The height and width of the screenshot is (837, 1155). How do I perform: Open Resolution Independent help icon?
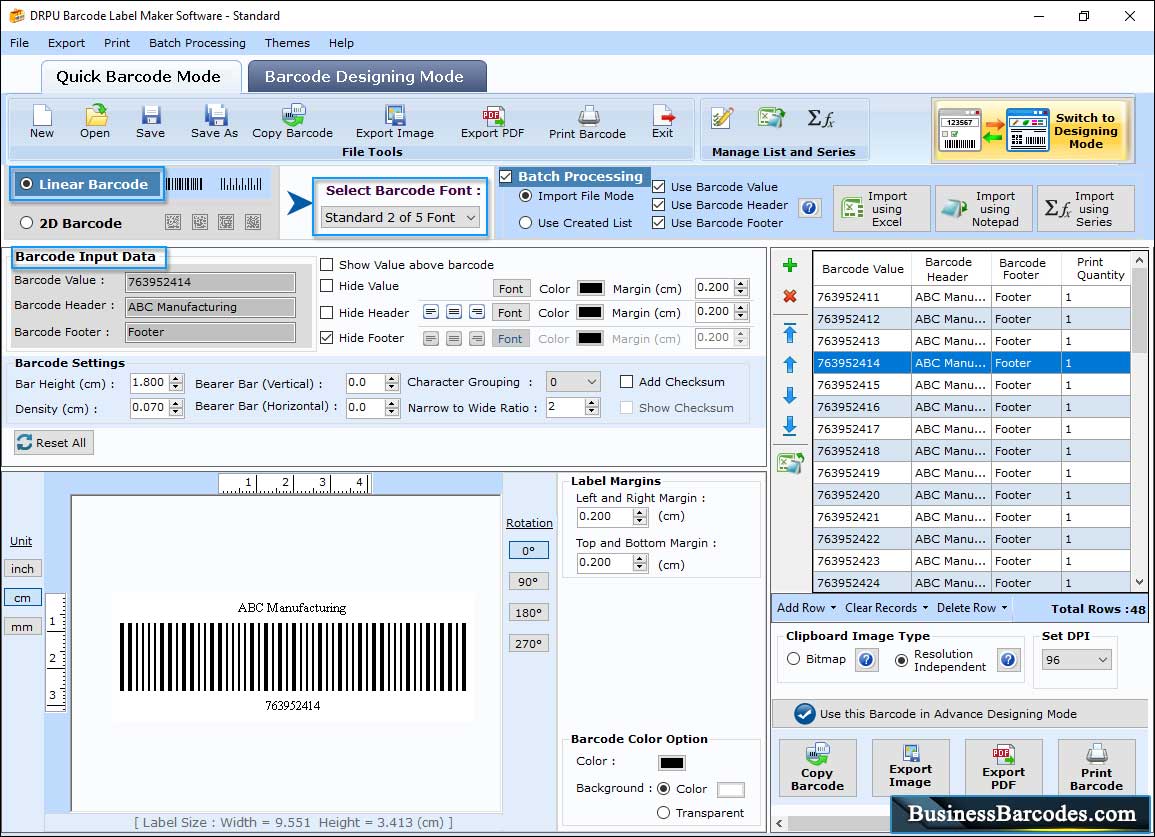pos(1008,659)
